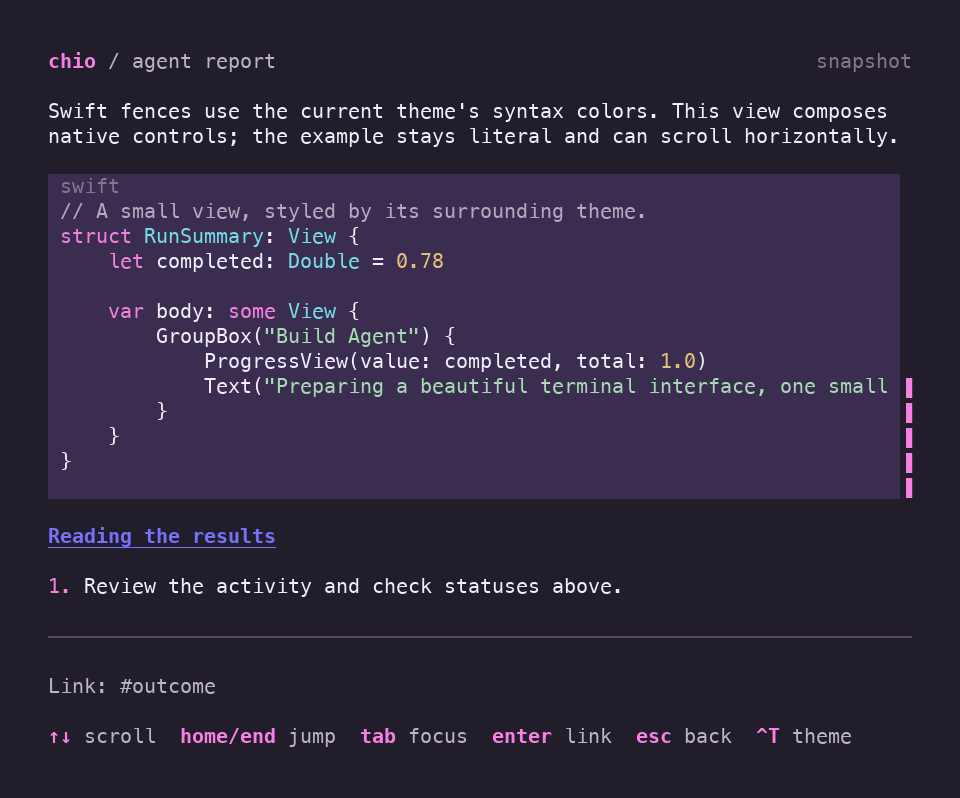This screenshot has height=798, width=960.
Task: Click the GroupBox("Build Agent") code line
Action: coord(306,336)
